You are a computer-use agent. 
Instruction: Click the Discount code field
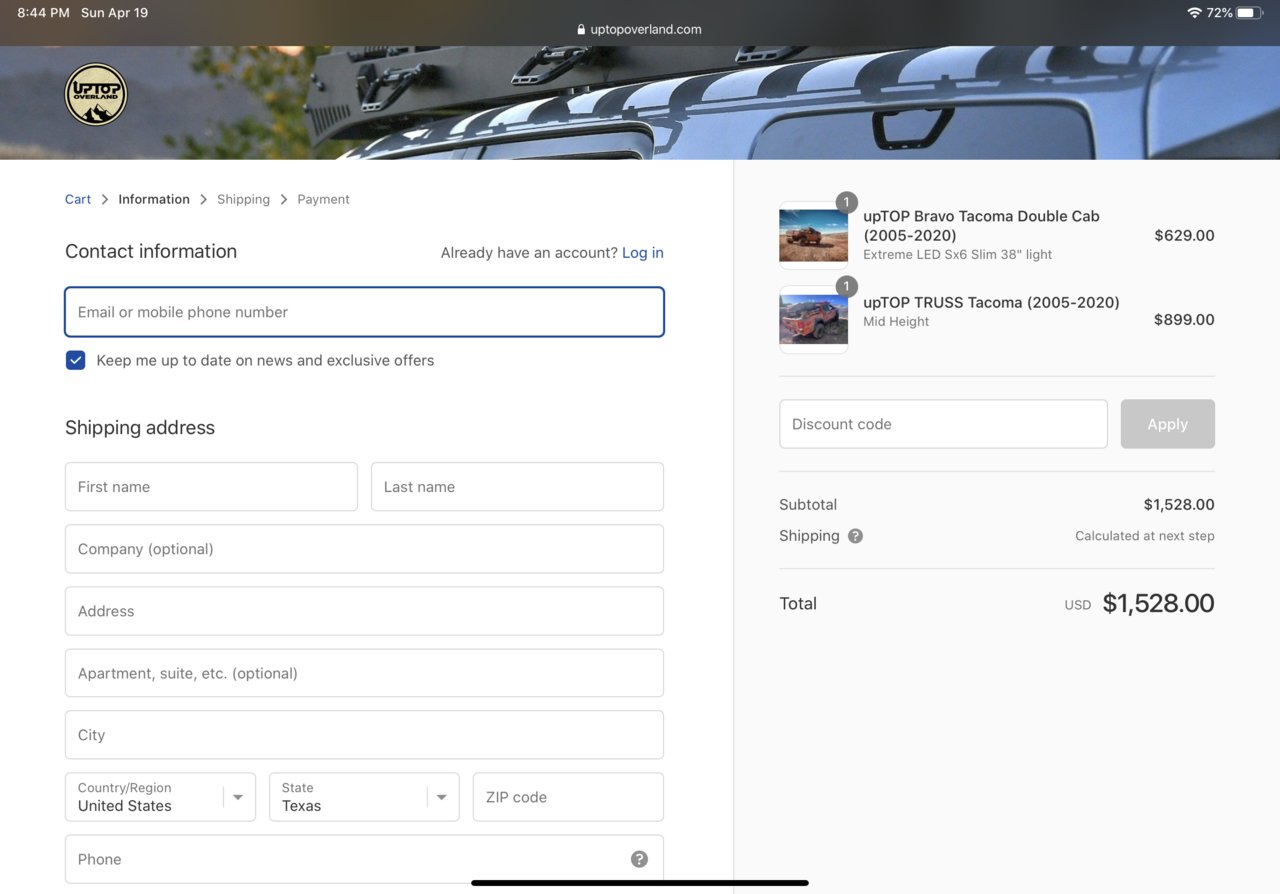pyautogui.click(x=943, y=424)
